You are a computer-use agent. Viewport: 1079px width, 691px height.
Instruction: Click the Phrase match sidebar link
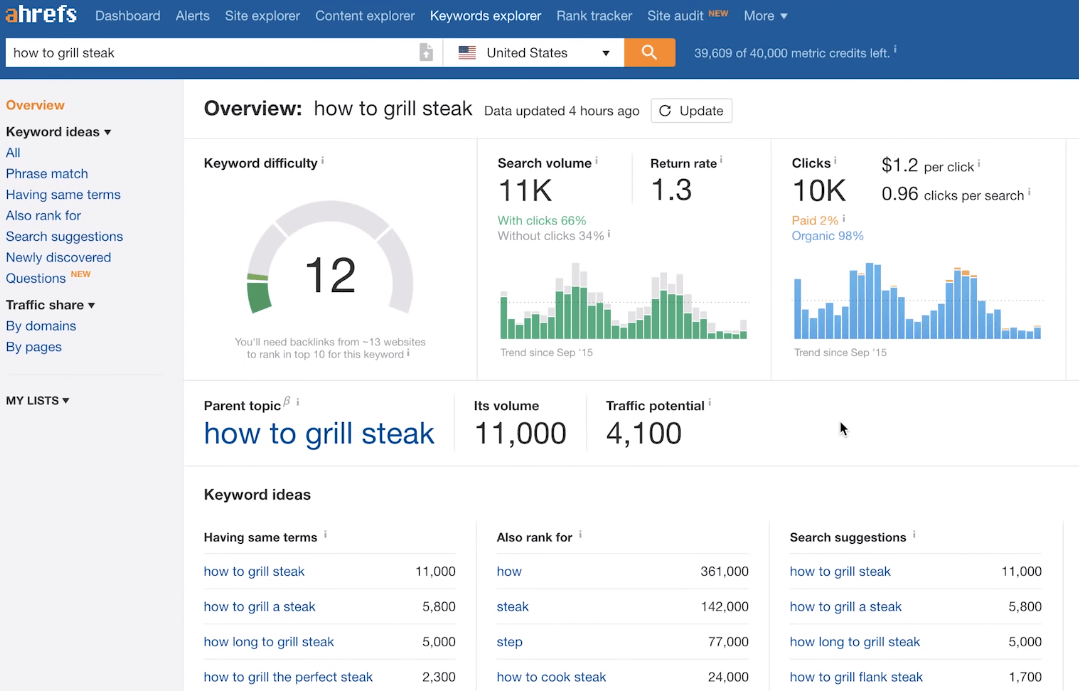47,174
